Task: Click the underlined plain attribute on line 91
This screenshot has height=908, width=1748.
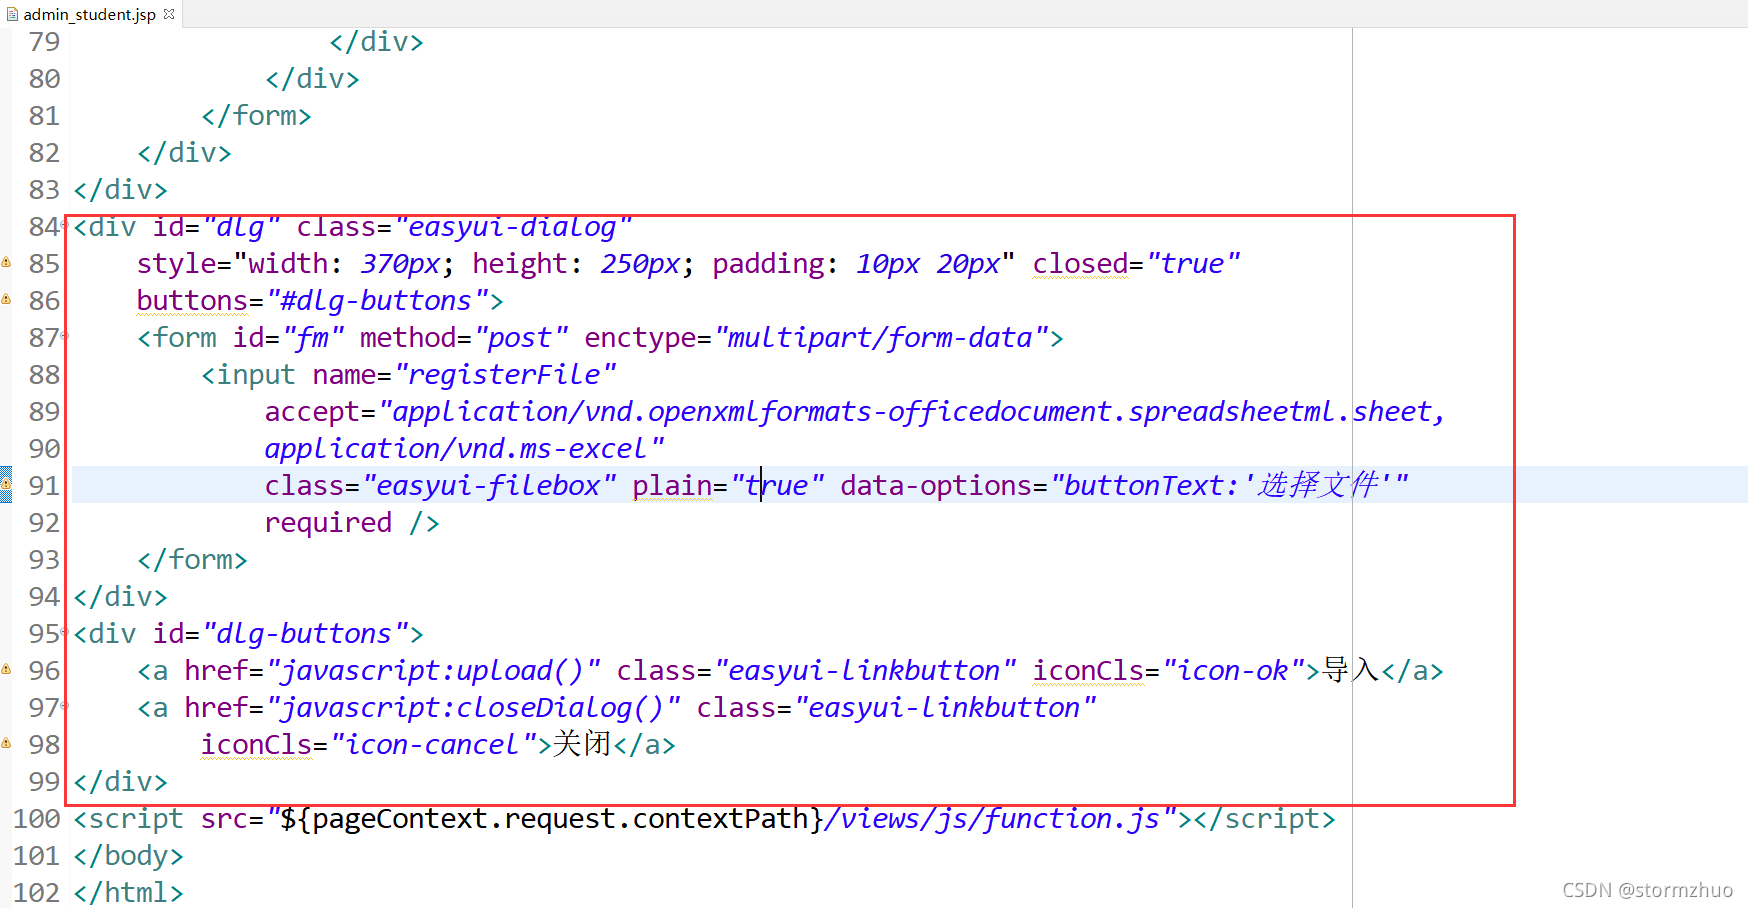Action: pos(672,486)
